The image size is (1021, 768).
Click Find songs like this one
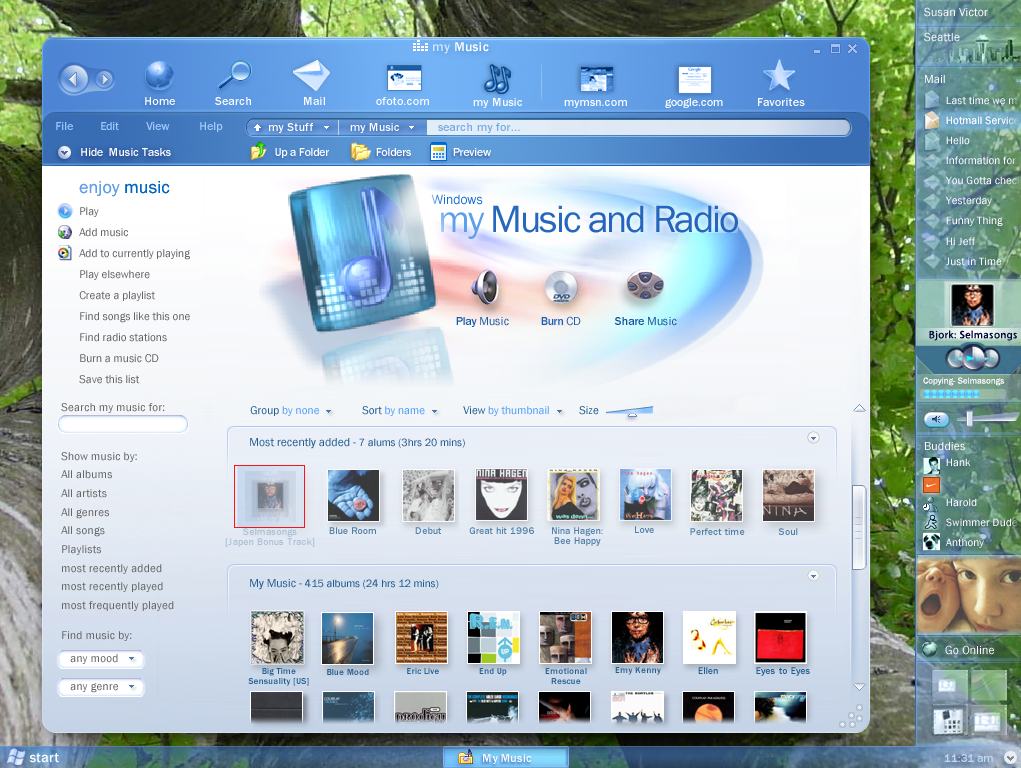[135, 317]
